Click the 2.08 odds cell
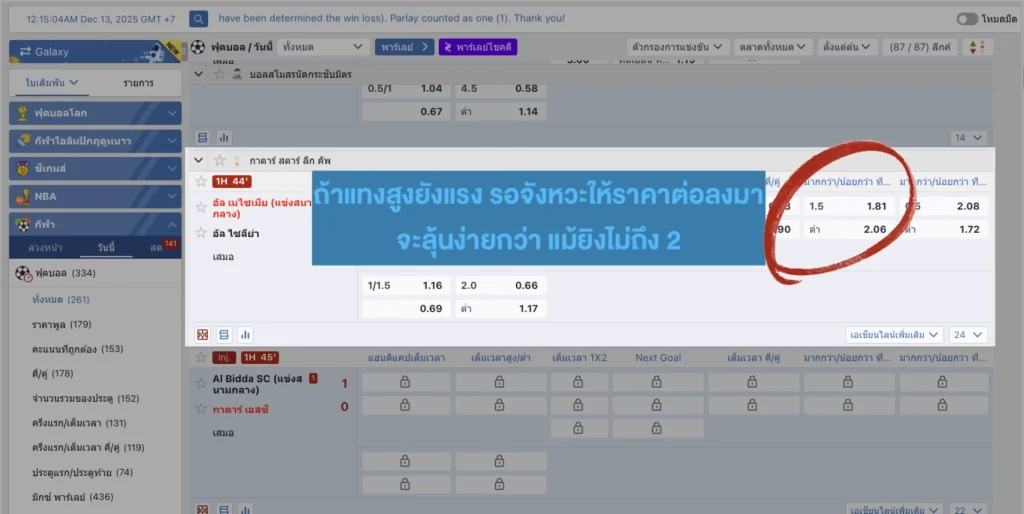This screenshot has height=514, width=1024. pos(968,206)
